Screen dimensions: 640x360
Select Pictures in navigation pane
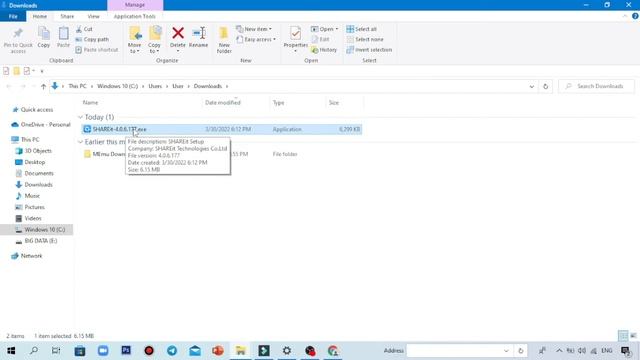30,207
